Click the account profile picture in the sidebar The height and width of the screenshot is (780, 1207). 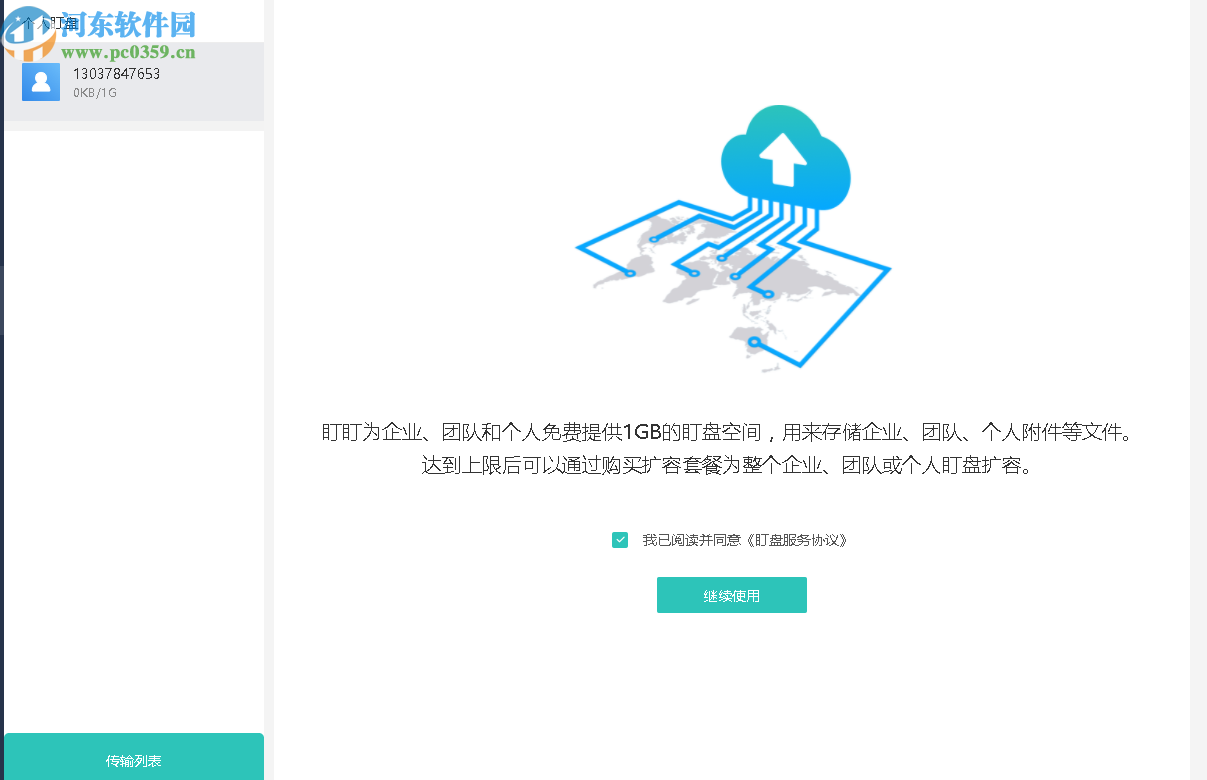pyautogui.click(x=40, y=81)
